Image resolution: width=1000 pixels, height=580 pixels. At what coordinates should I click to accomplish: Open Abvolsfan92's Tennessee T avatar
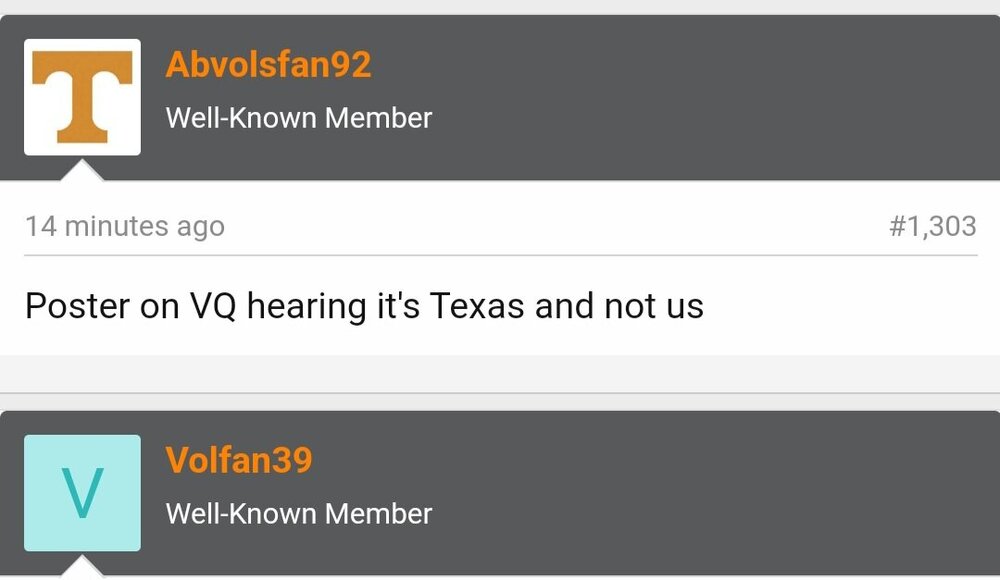click(x=82, y=97)
